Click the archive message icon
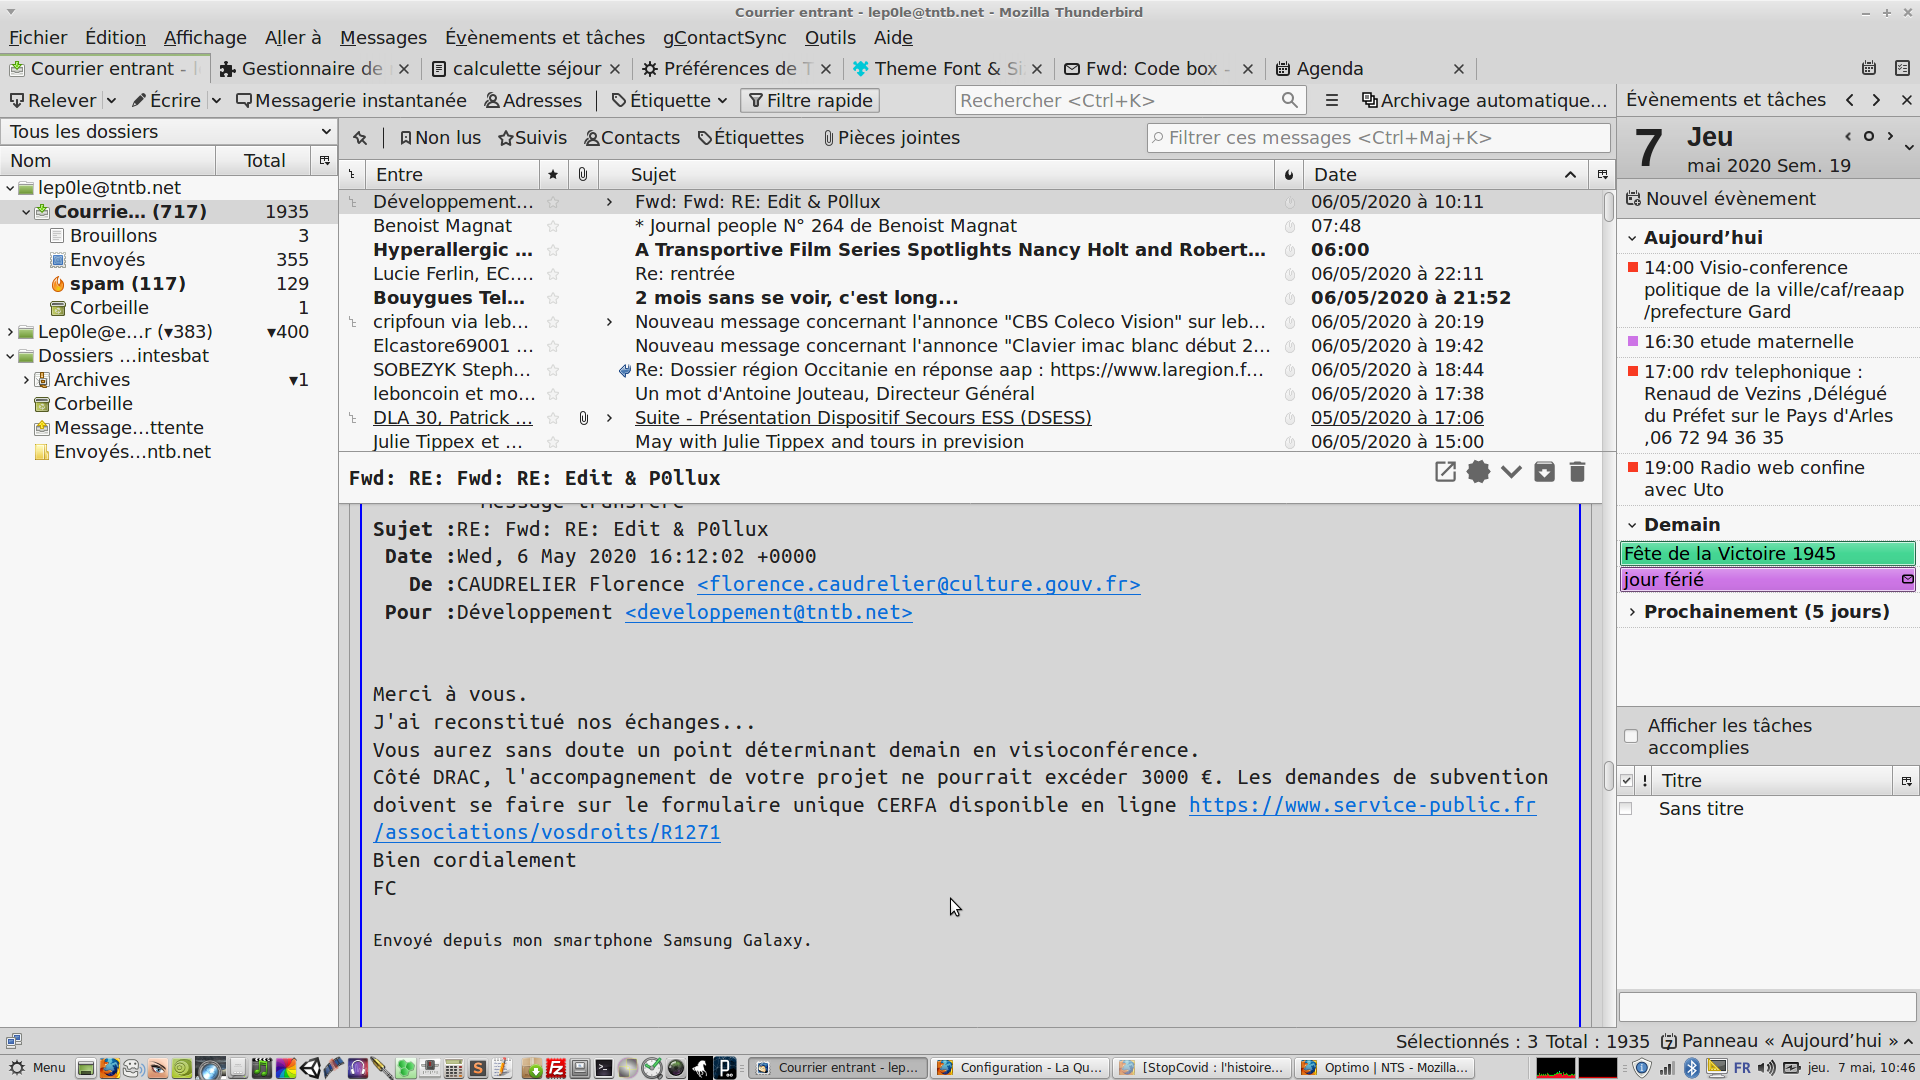 coord(1544,472)
